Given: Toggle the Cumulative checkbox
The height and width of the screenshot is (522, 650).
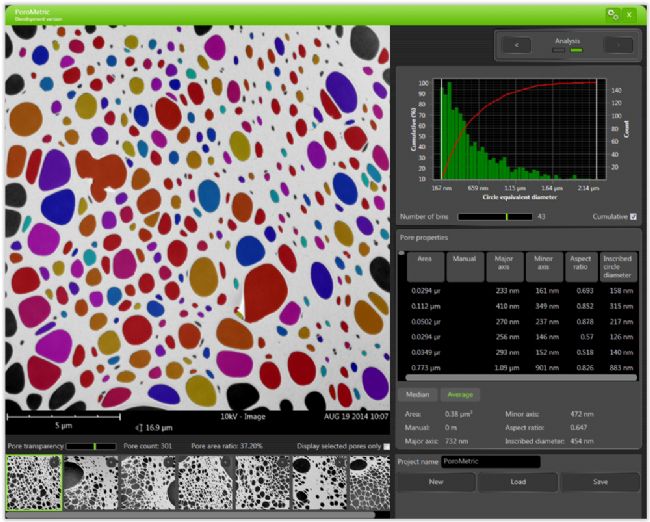Looking at the screenshot, I should coord(632,216).
